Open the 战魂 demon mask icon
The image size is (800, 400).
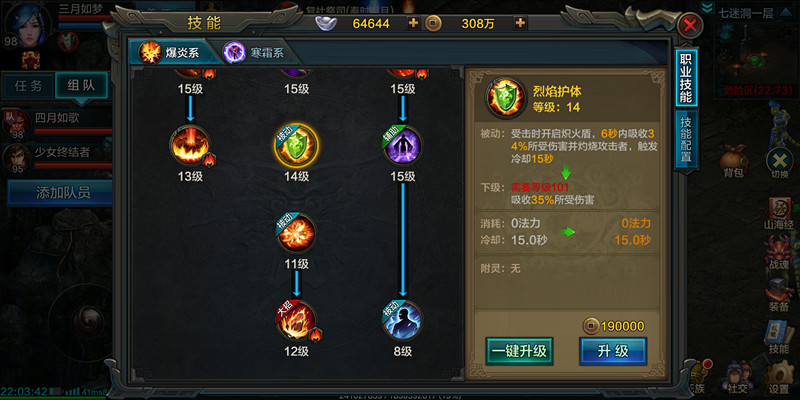coord(779,253)
